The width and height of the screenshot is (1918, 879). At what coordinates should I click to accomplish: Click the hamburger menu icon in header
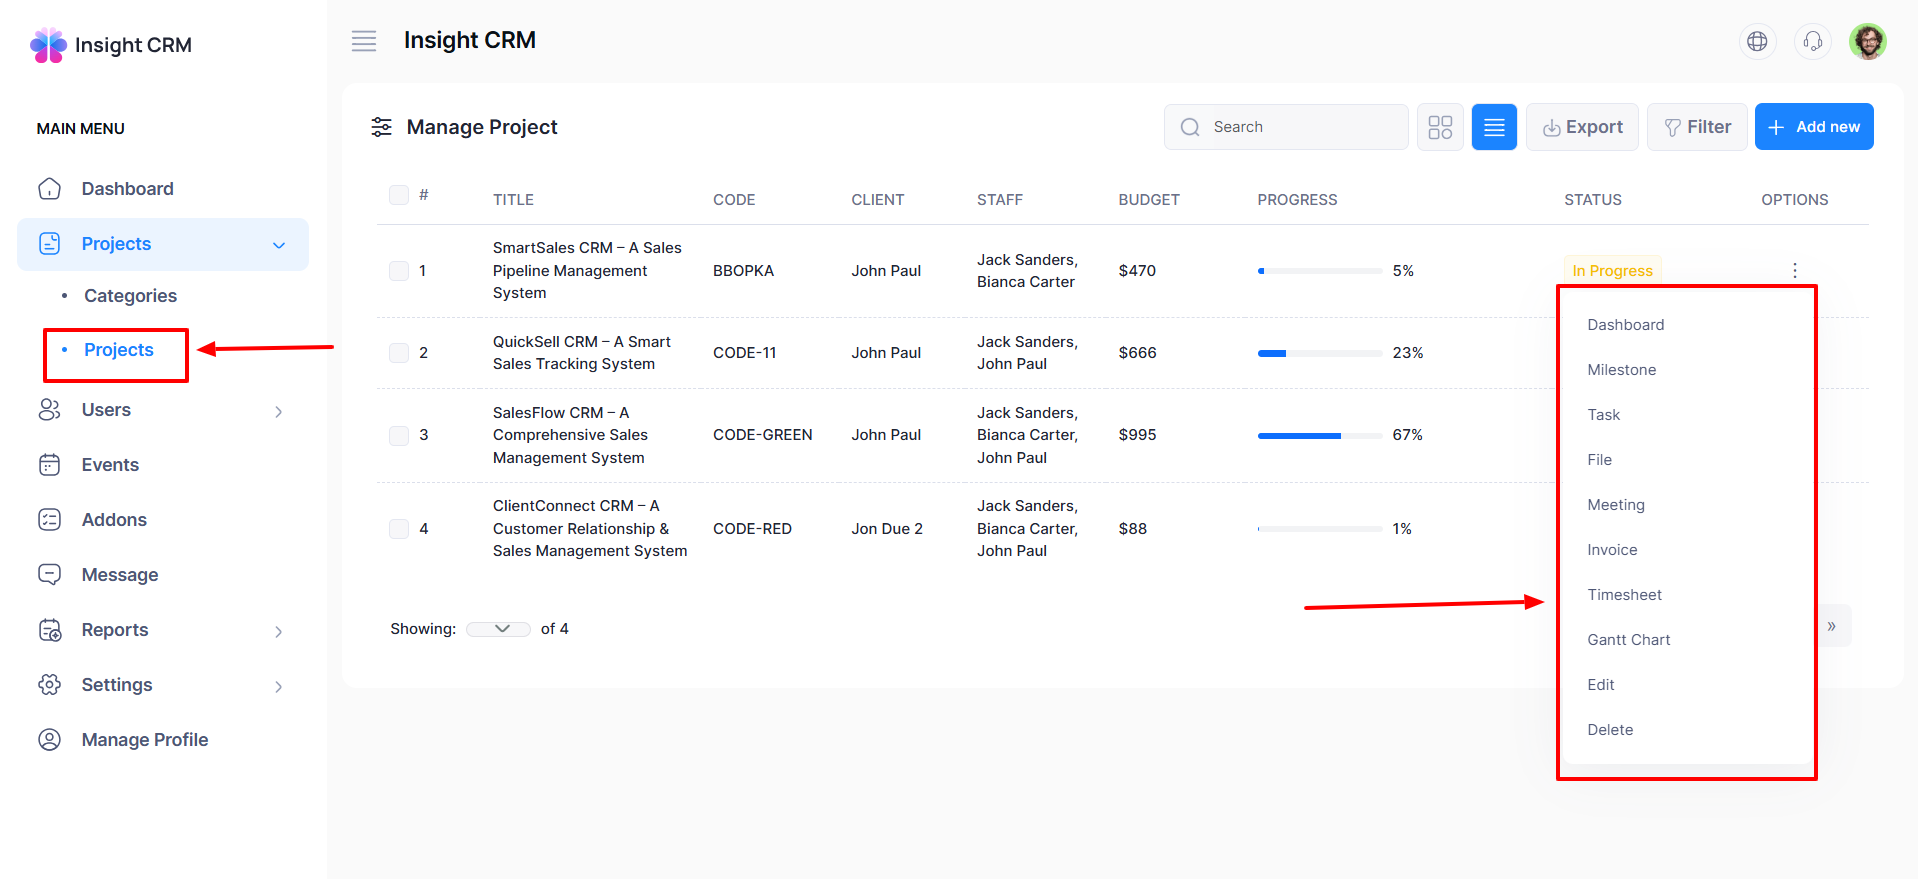[364, 41]
